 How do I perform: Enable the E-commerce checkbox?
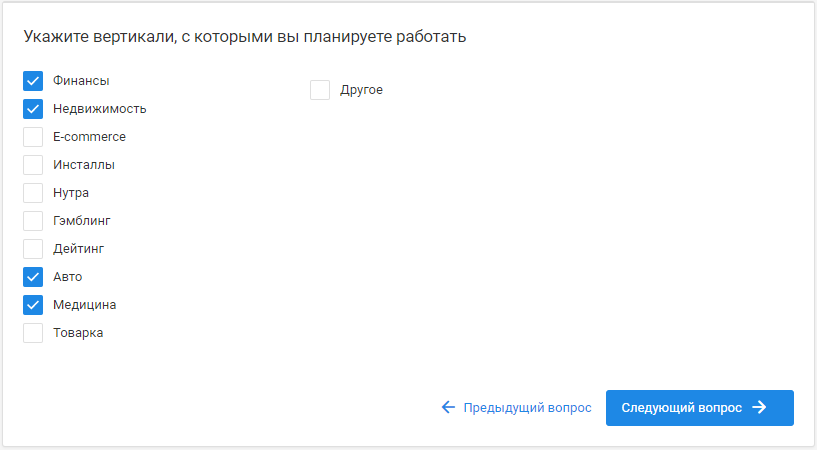[33, 137]
